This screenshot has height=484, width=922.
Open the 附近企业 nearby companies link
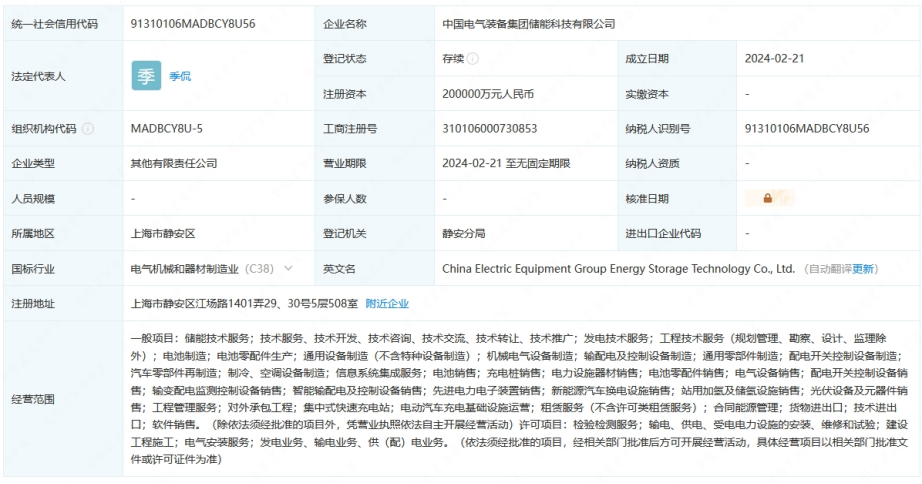click(387, 303)
